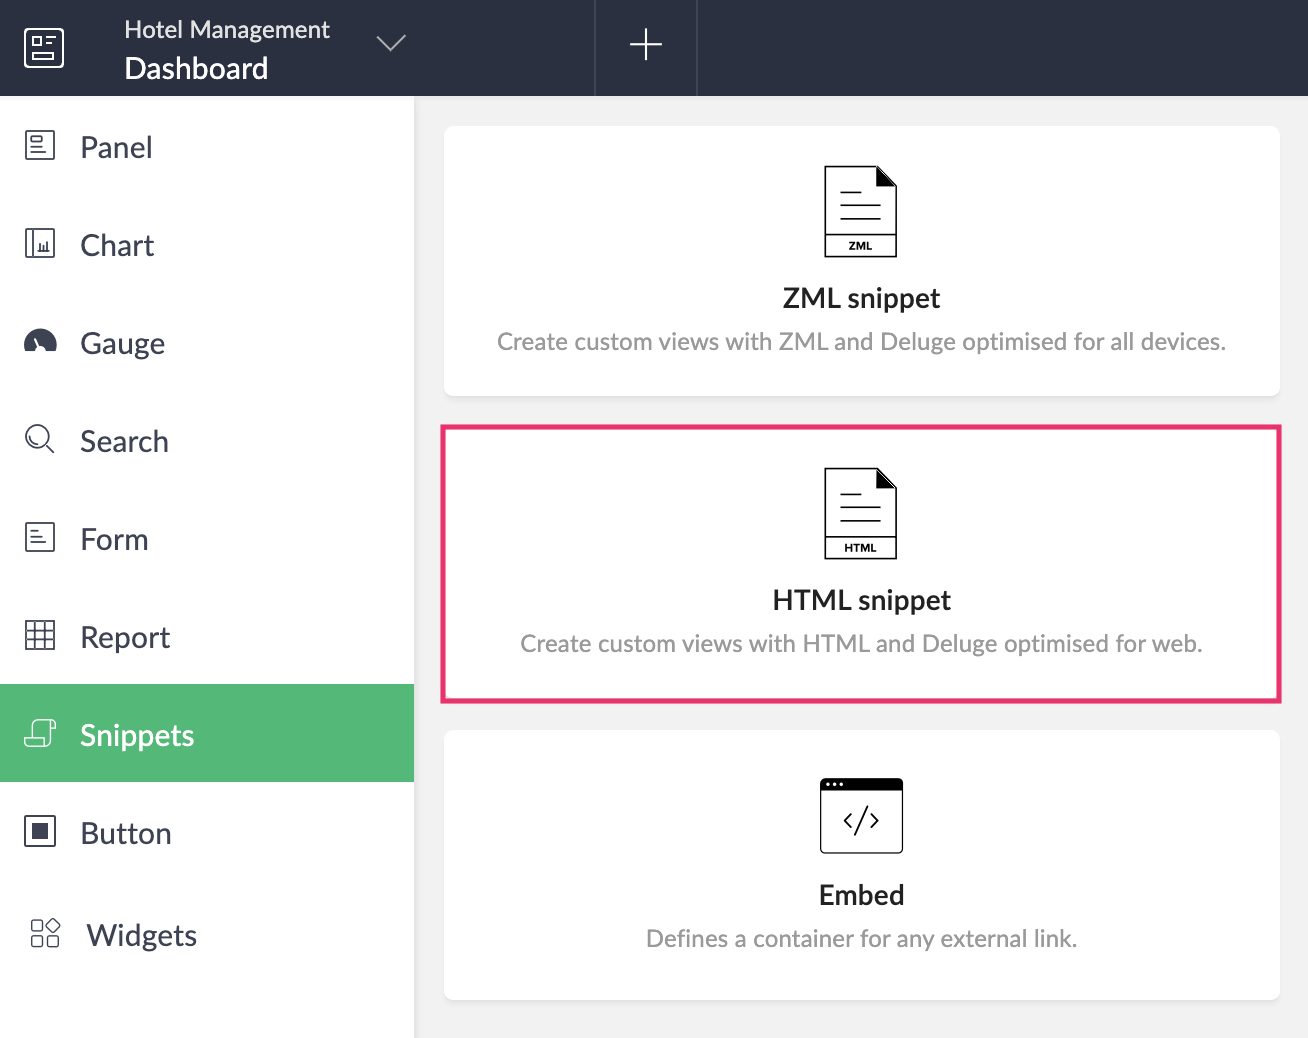Click the Report grid icon
The height and width of the screenshot is (1038, 1308).
[x=40, y=635]
